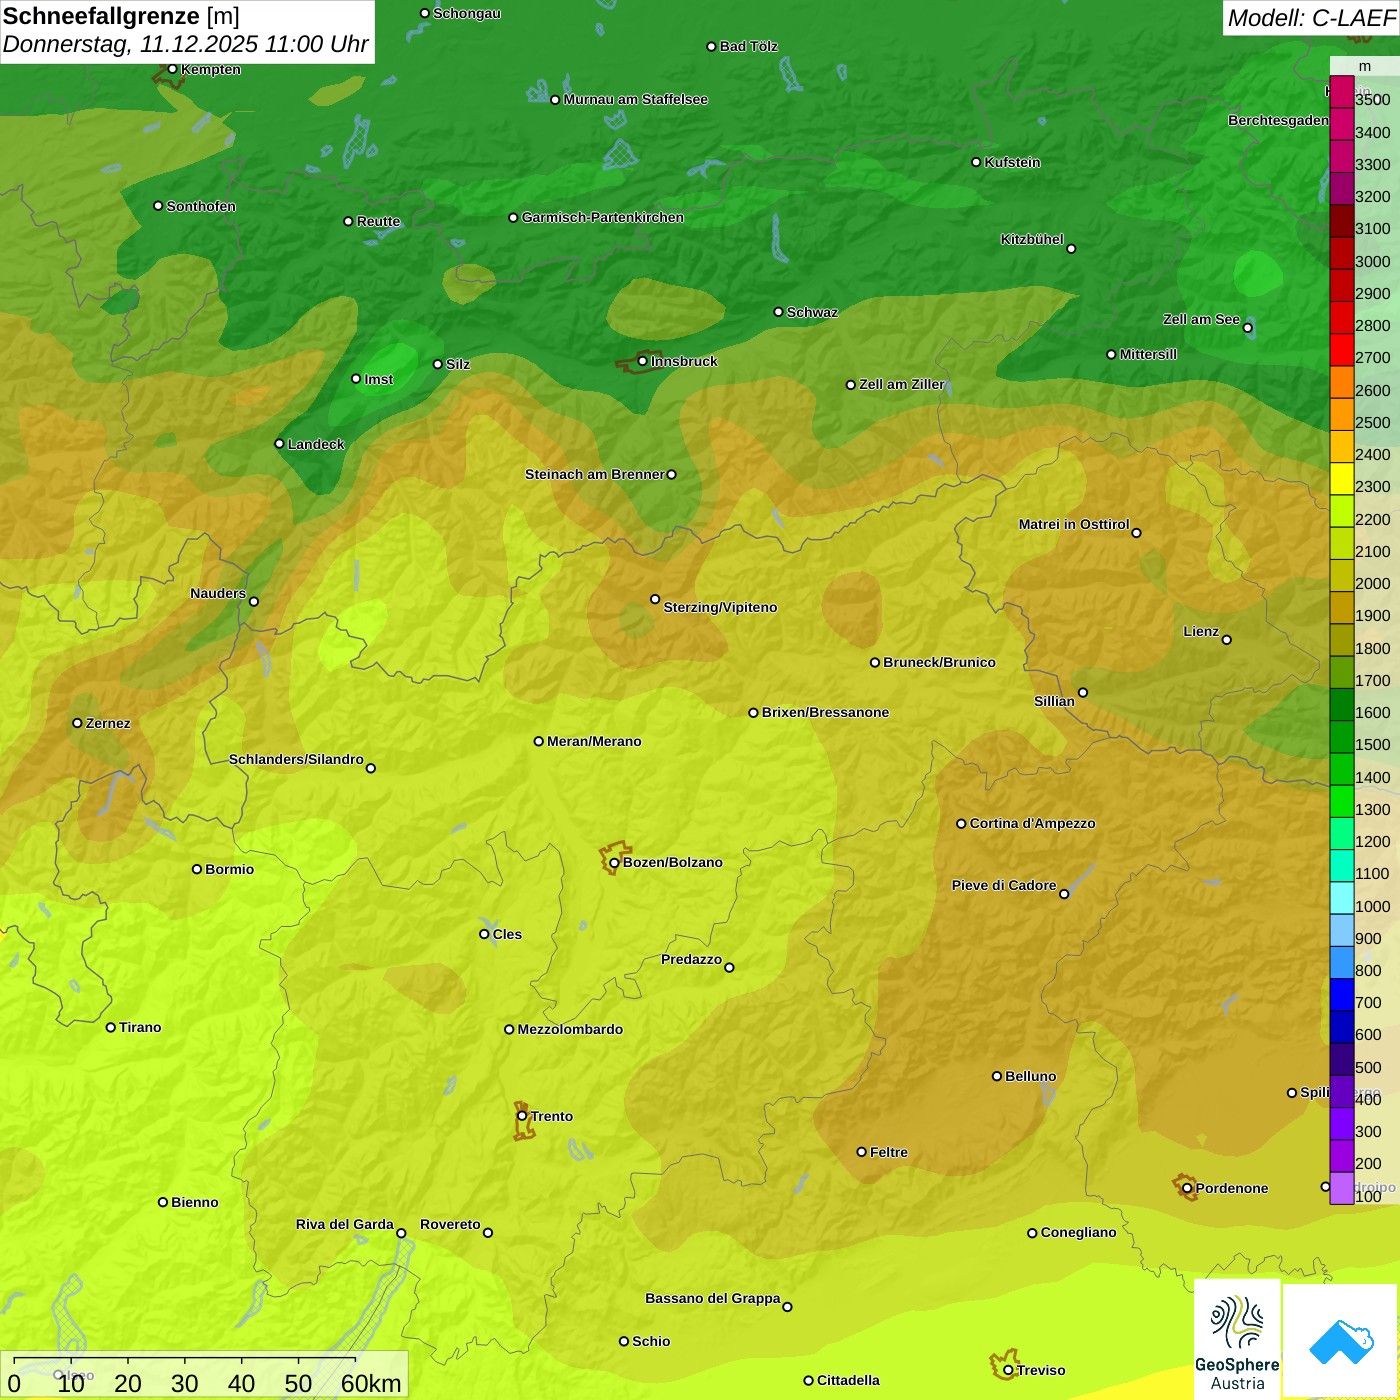Click the Bassano del Grappa label
This screenshot has width=1400, height=1400.
pyautogui.click(x=712, y=1298)
